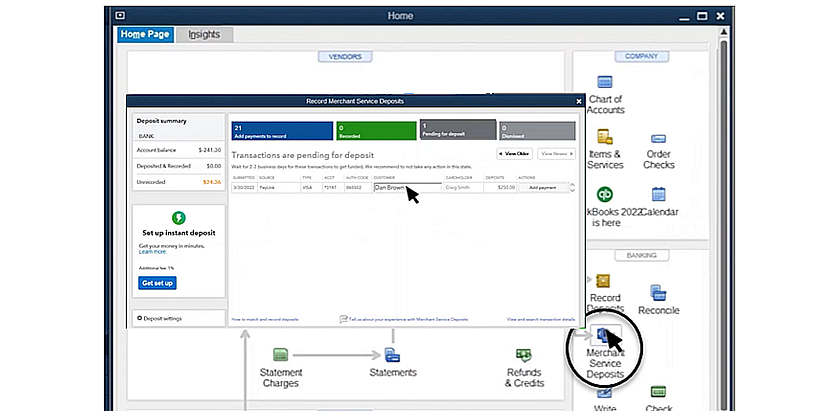Open the Chart of Accounts icon
Screen dimensions: 840x411
click(605, 83)
